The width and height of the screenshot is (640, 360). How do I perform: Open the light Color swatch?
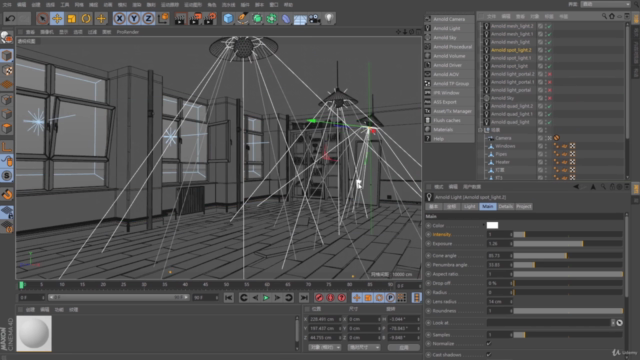pyautogui.click(x=492, y=225)
